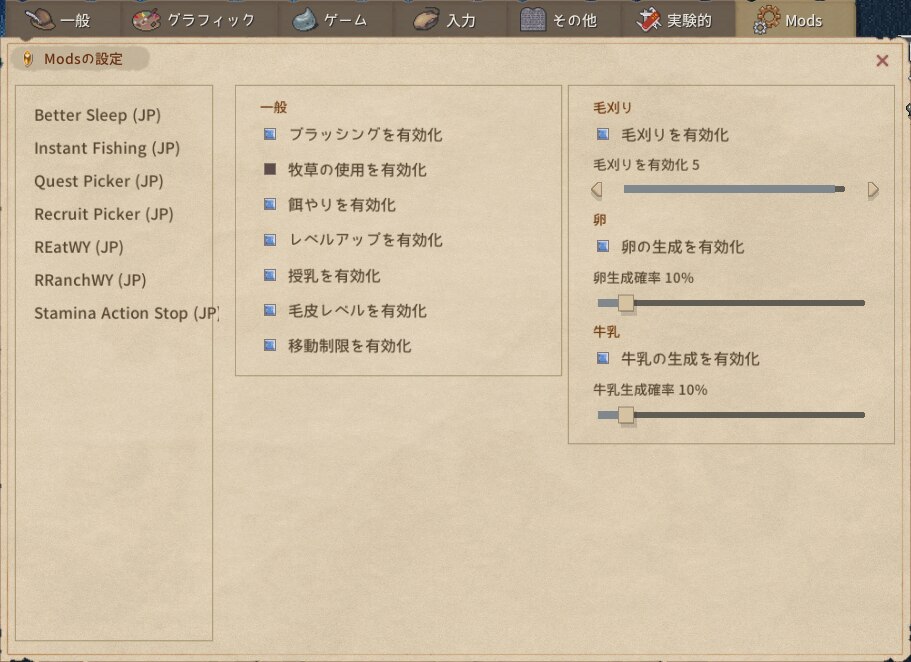This screenshot has height=662, width=911.
Task: Click the 卵生成確率 slider handle
Action: pyautogui.click(x=626, y=302)
